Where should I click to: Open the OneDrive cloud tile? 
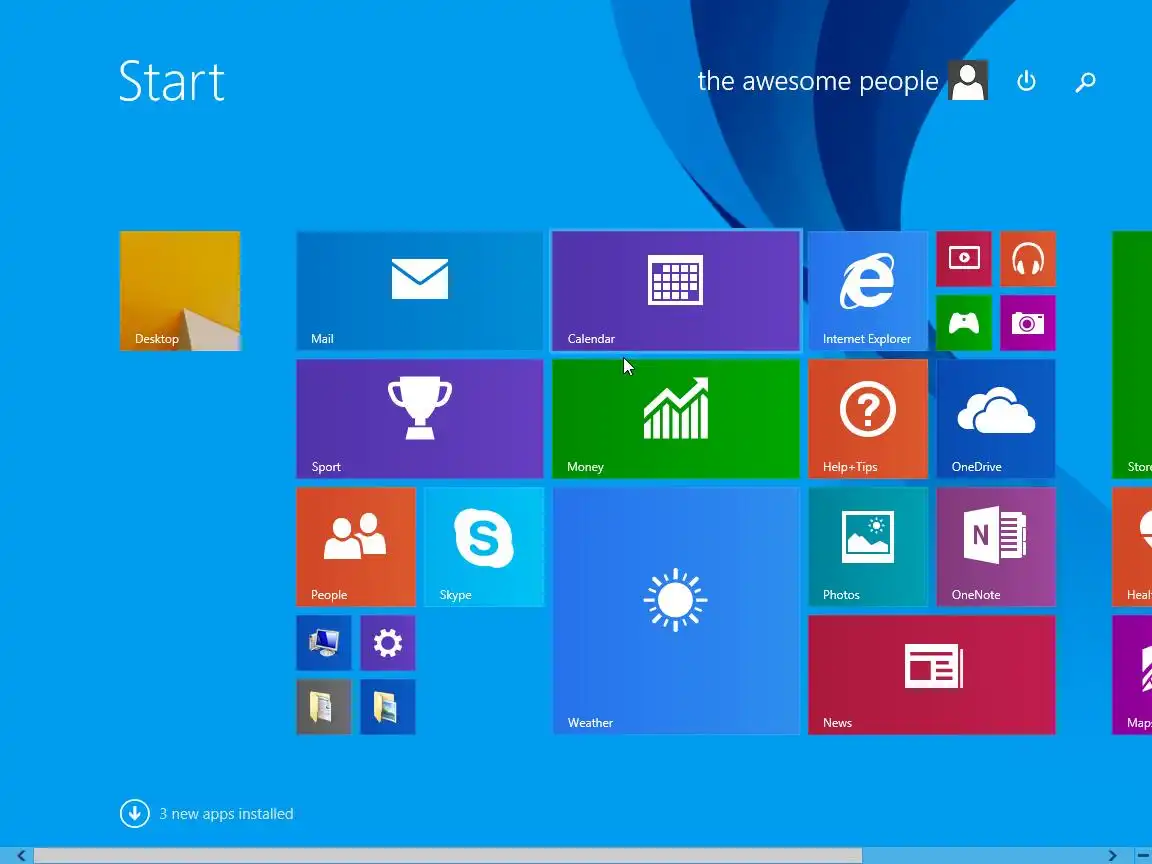tap(996, 419)
